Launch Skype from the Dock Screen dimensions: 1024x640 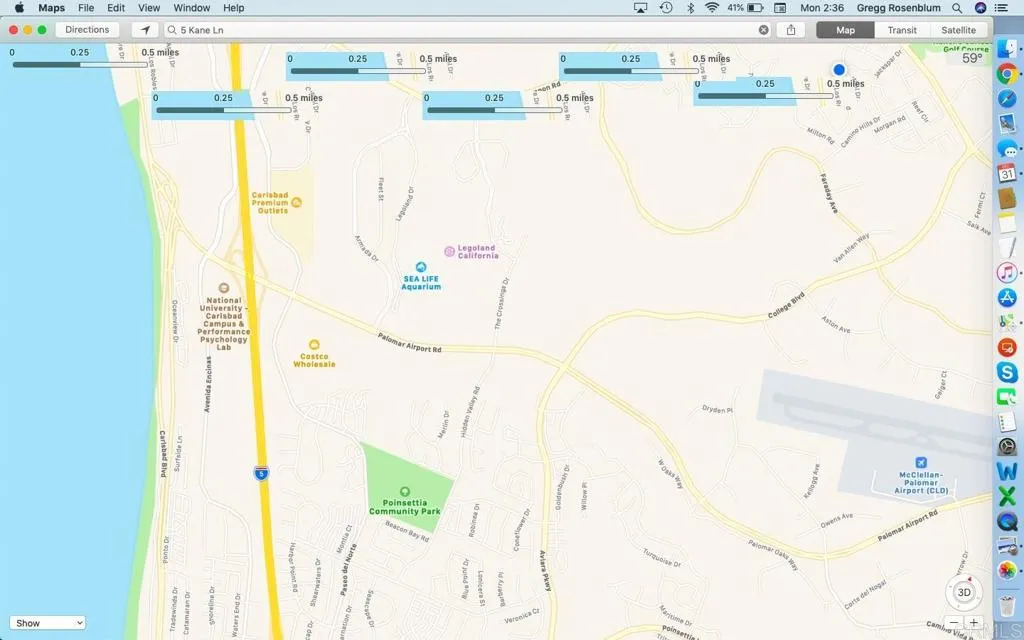1007,372
